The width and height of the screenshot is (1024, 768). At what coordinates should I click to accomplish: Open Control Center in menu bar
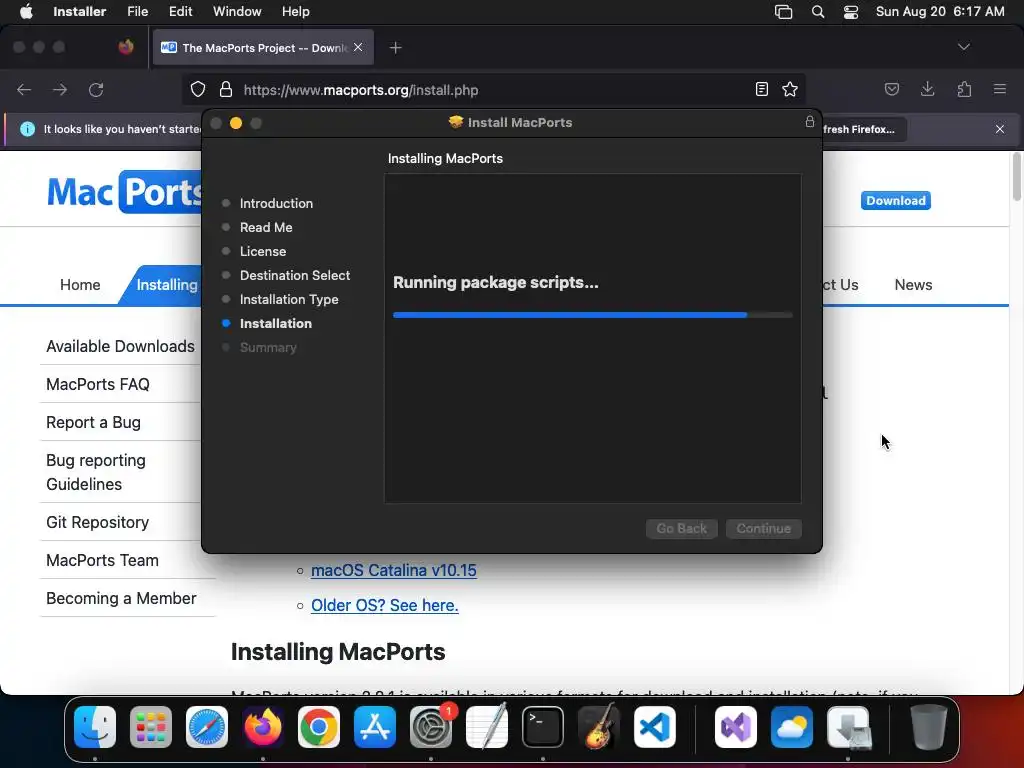point(851,12)
